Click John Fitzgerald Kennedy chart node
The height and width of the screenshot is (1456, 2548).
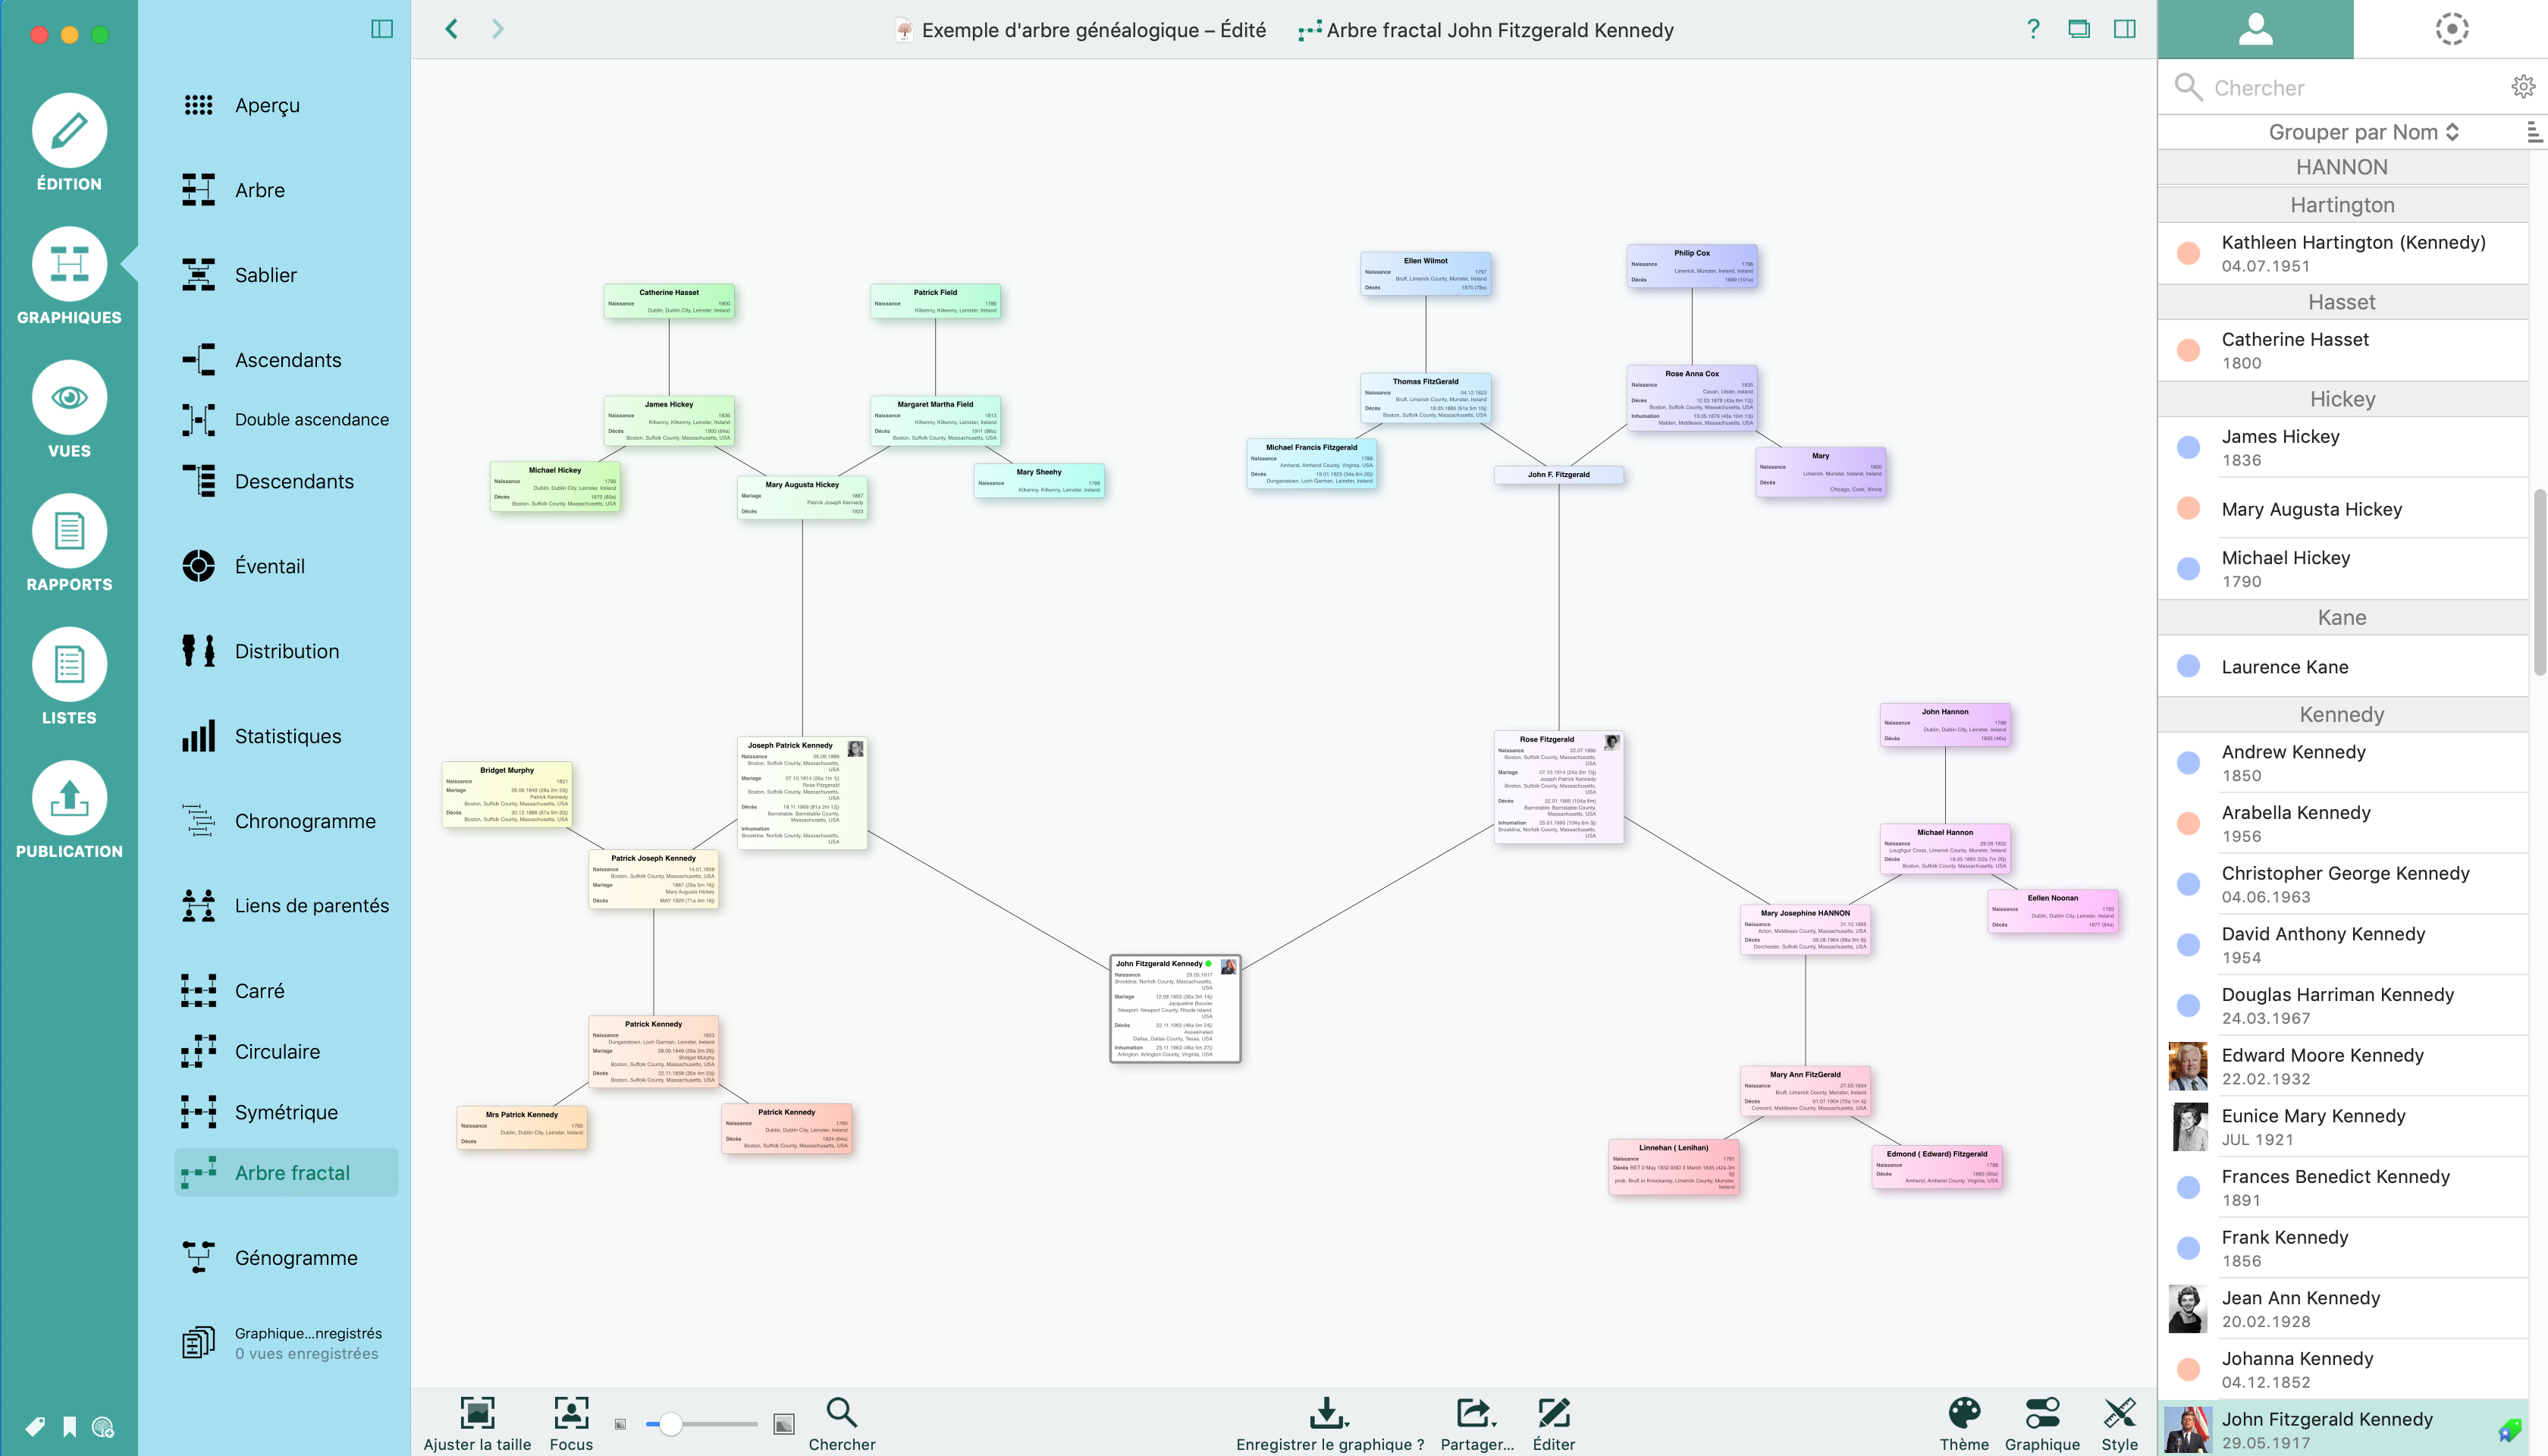[x=1175, y=1008]
